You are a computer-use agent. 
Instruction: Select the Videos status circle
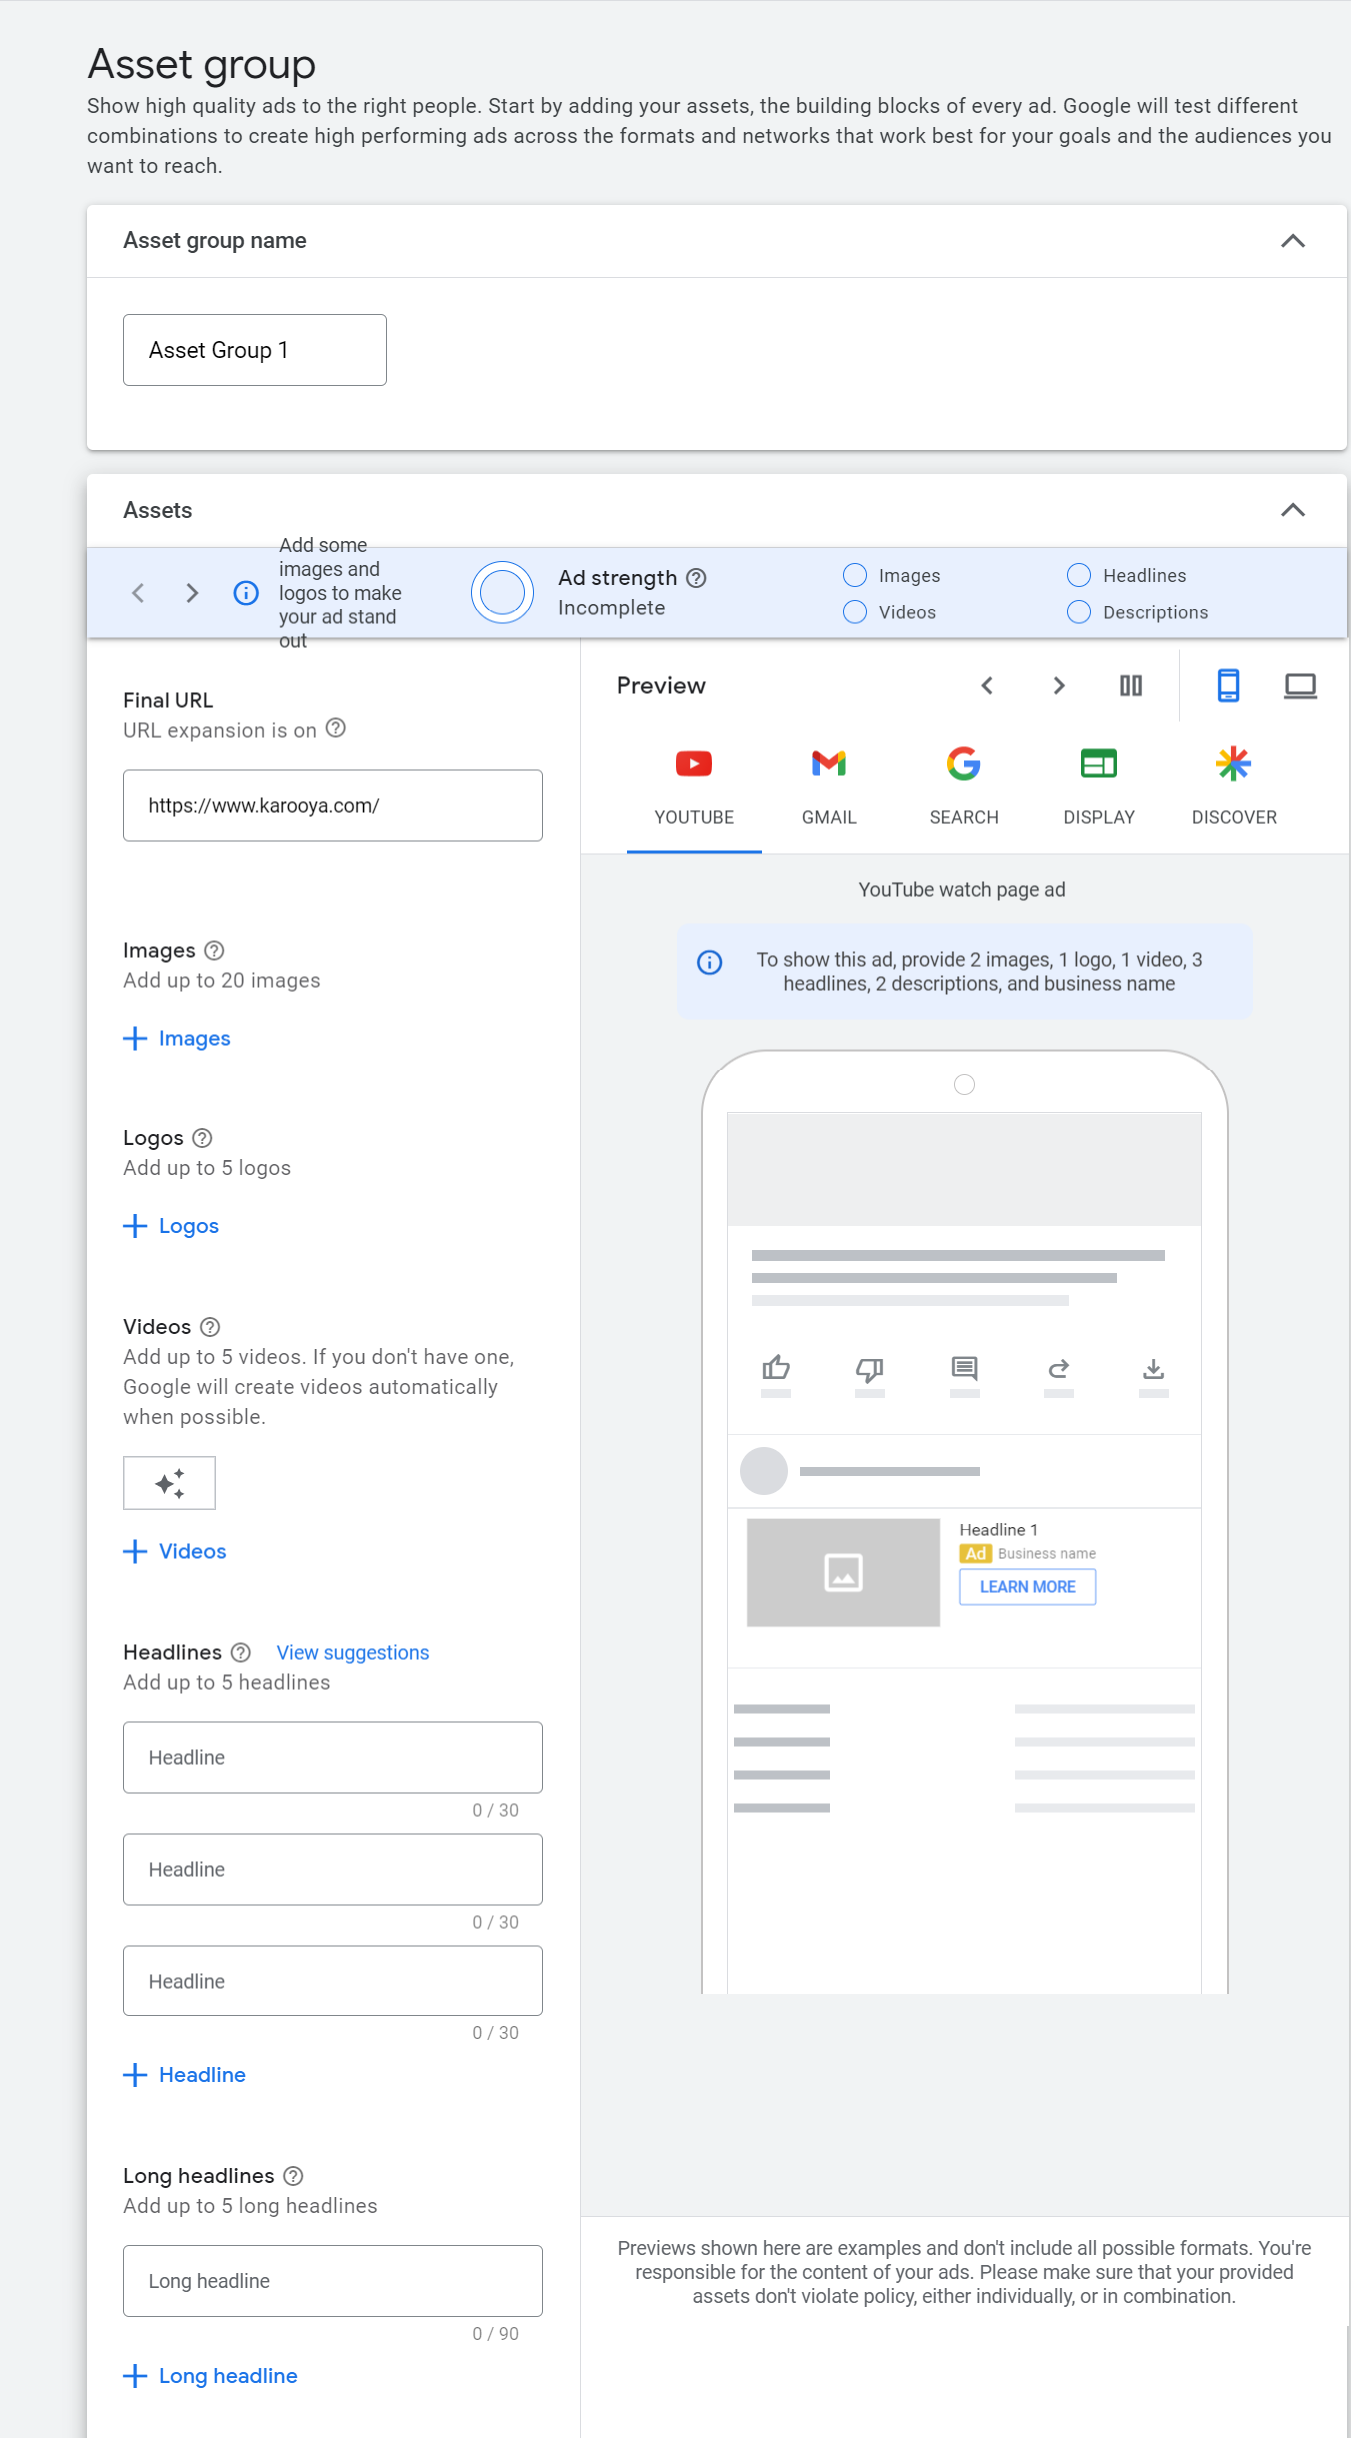[855, 612]
